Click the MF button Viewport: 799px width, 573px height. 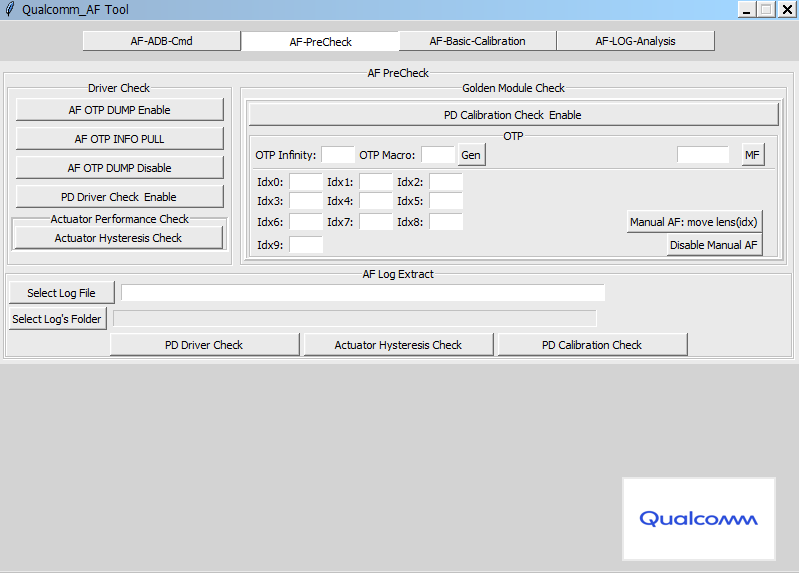tap(752, 155)
